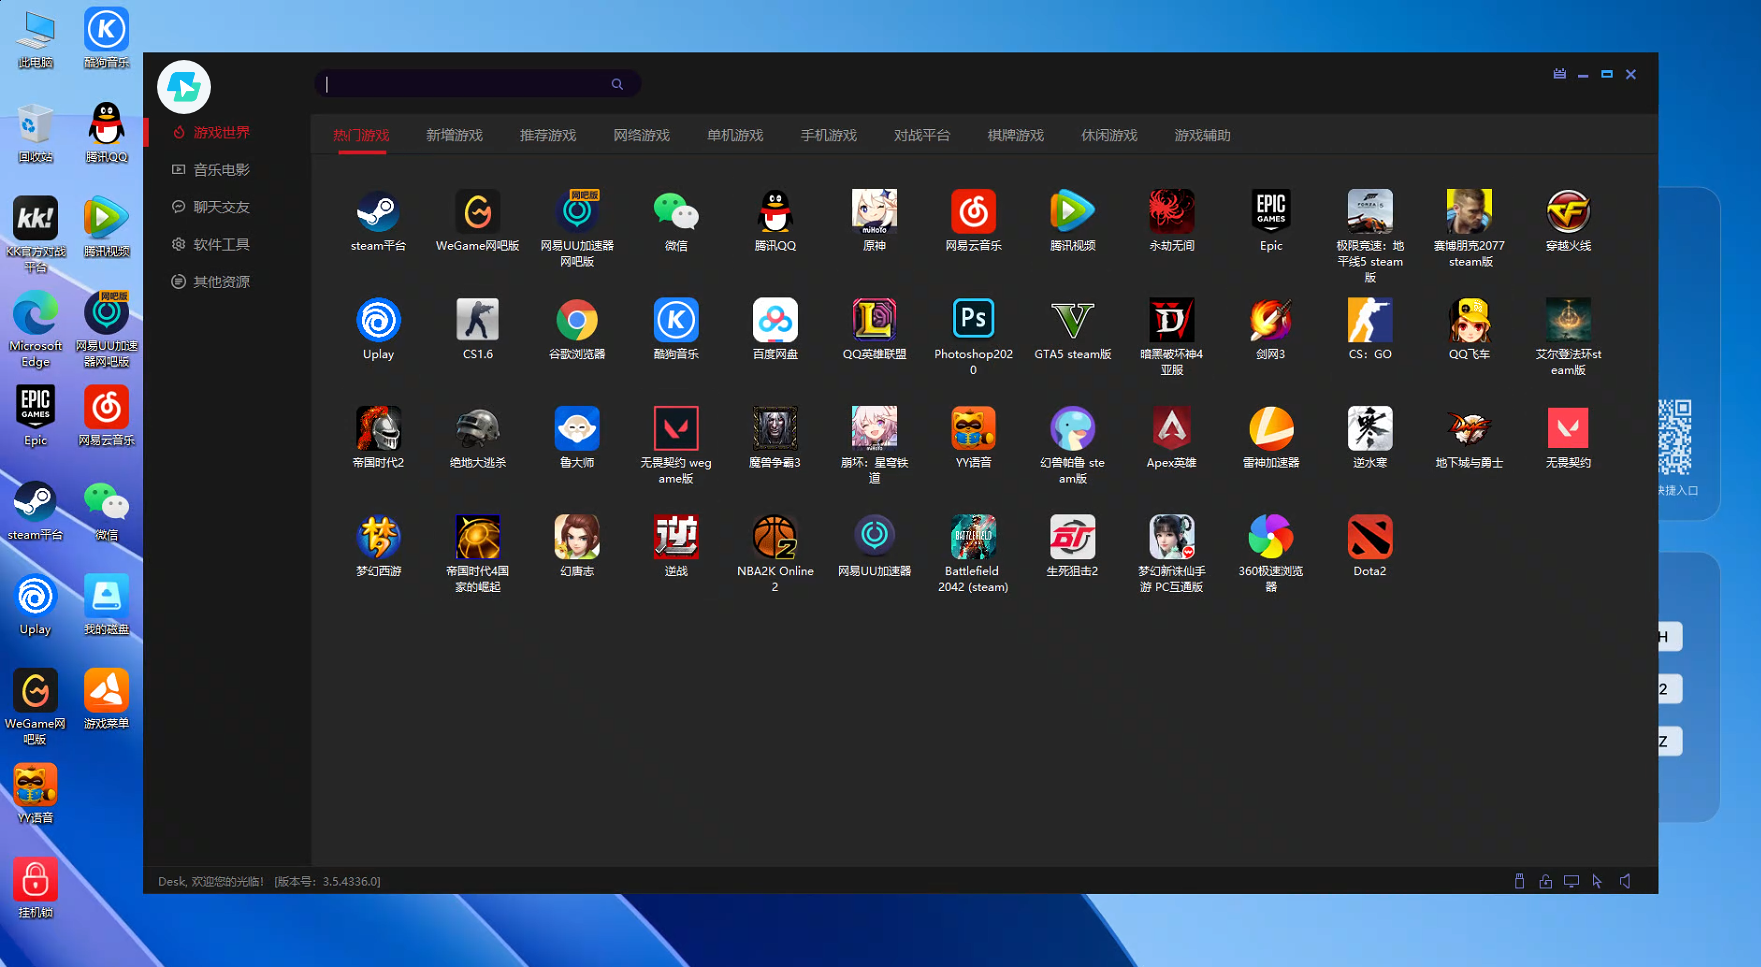This screenshot has height=967, width=1761.
Task: Open CS1.6 game icon
Action: tap(477, 321)
